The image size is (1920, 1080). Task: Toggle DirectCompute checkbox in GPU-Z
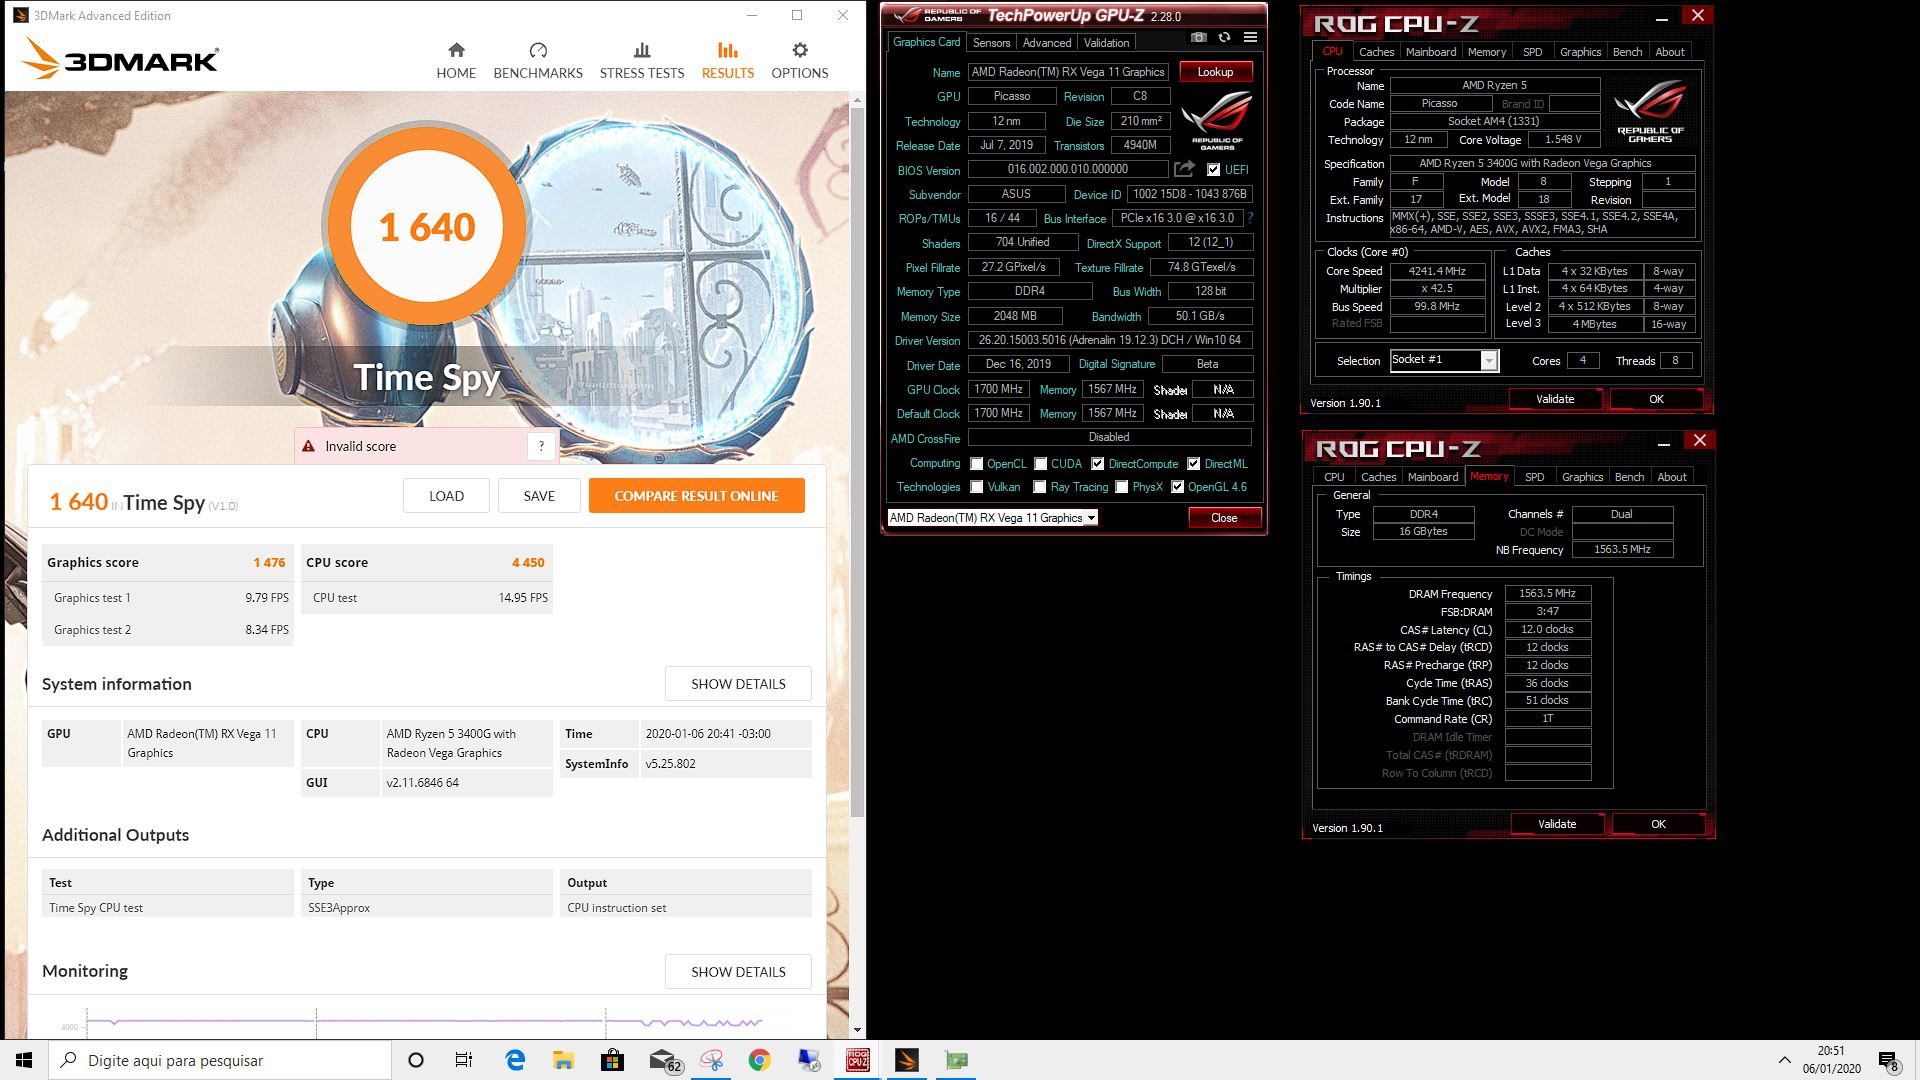point(1098,464)
